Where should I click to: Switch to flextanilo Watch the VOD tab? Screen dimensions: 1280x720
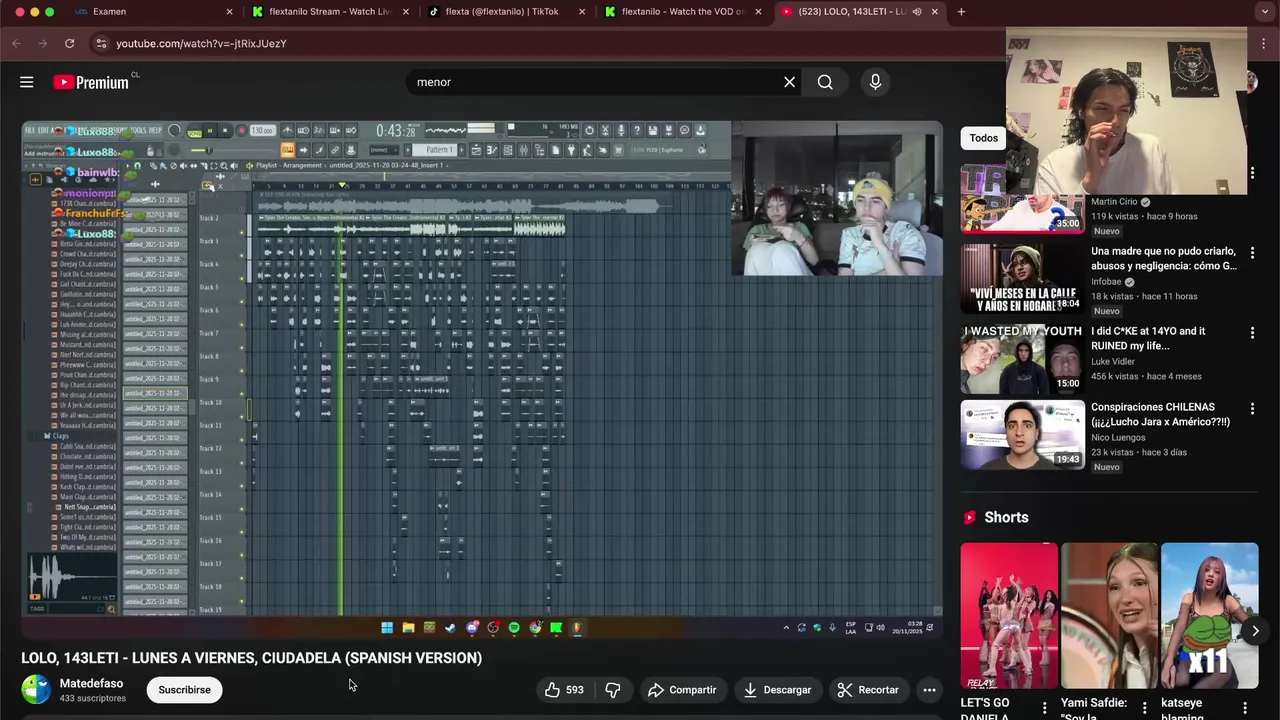coord(683,12)
